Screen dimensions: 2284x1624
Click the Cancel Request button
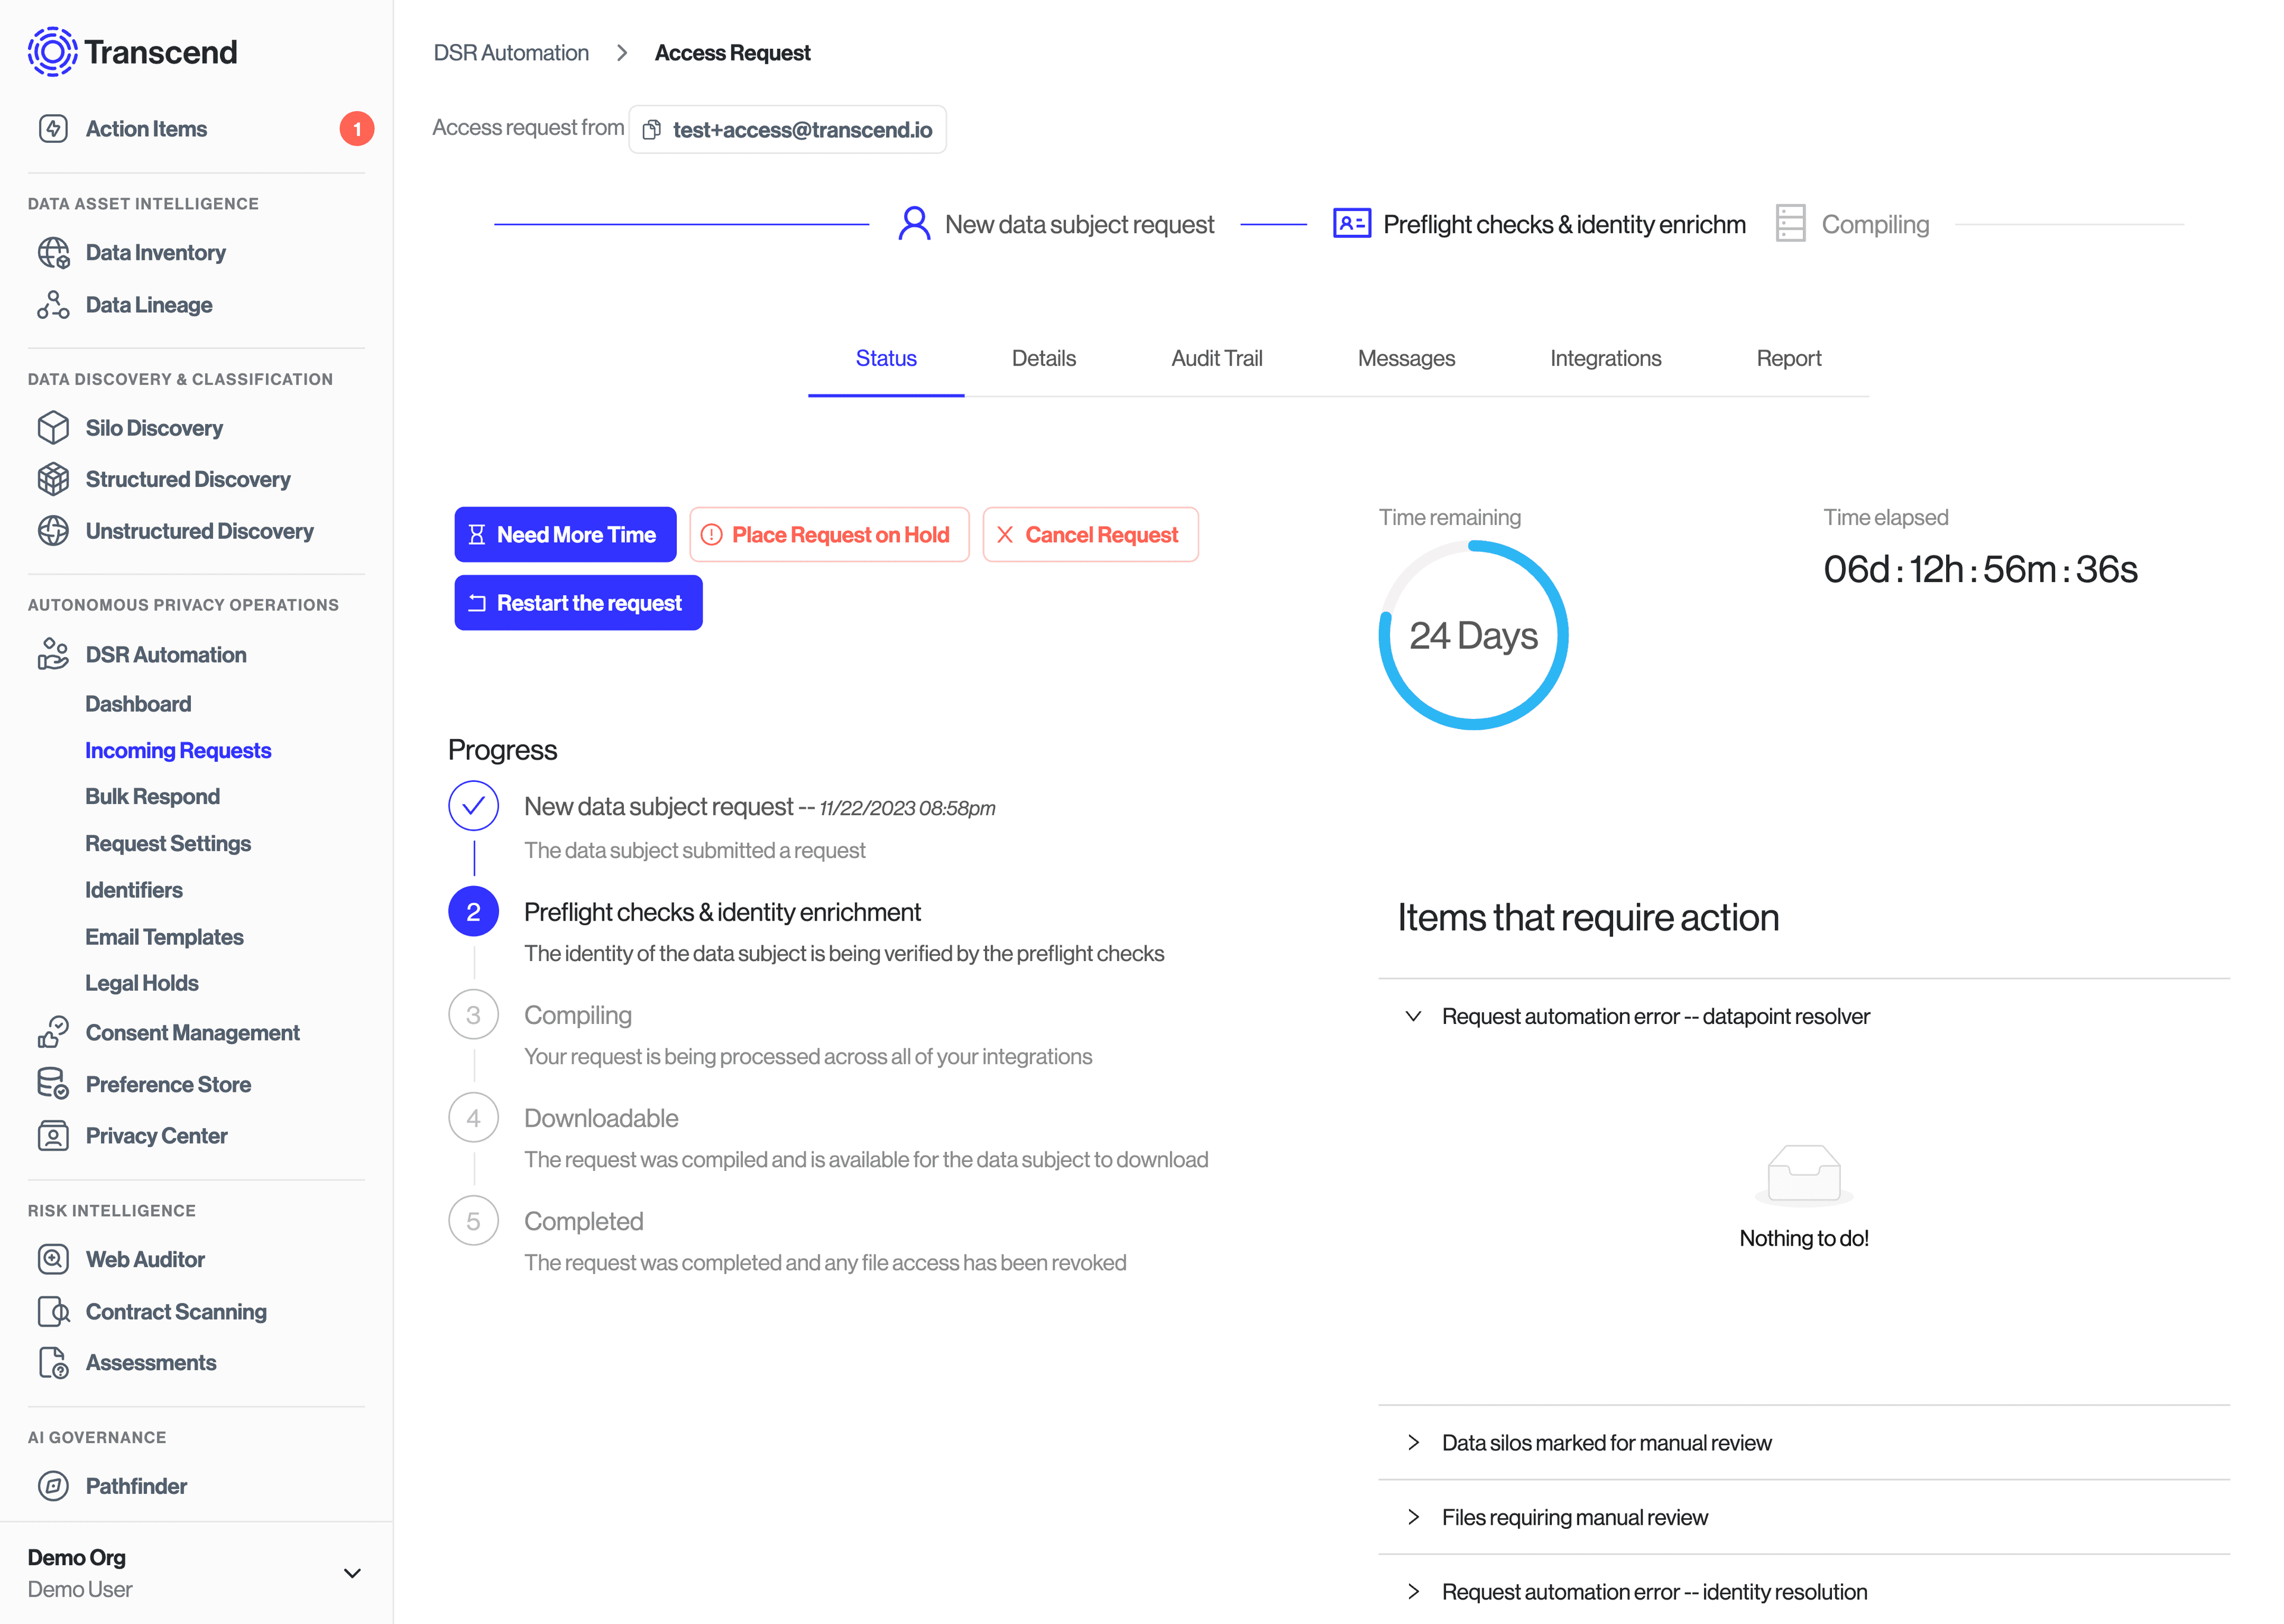click(1088, 533)
